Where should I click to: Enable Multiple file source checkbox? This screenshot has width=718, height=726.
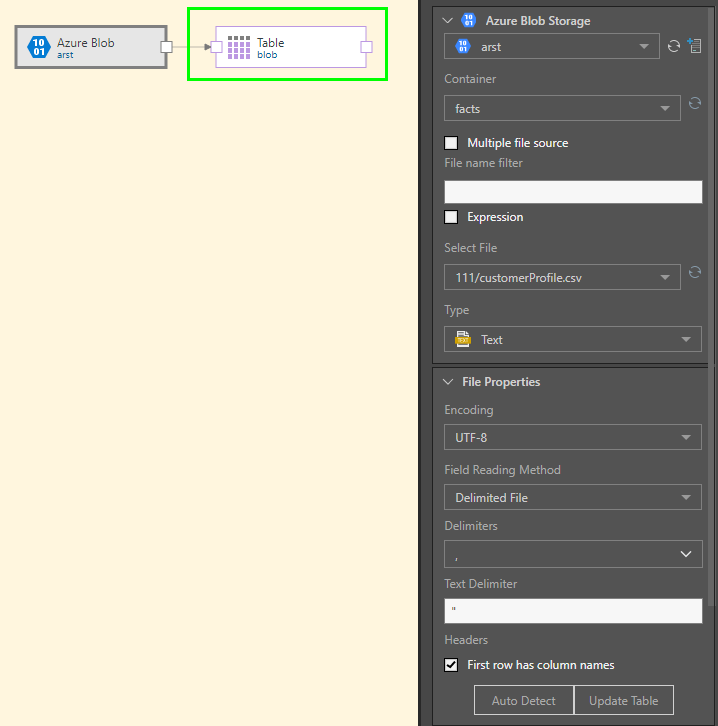[x=451, y=143]
